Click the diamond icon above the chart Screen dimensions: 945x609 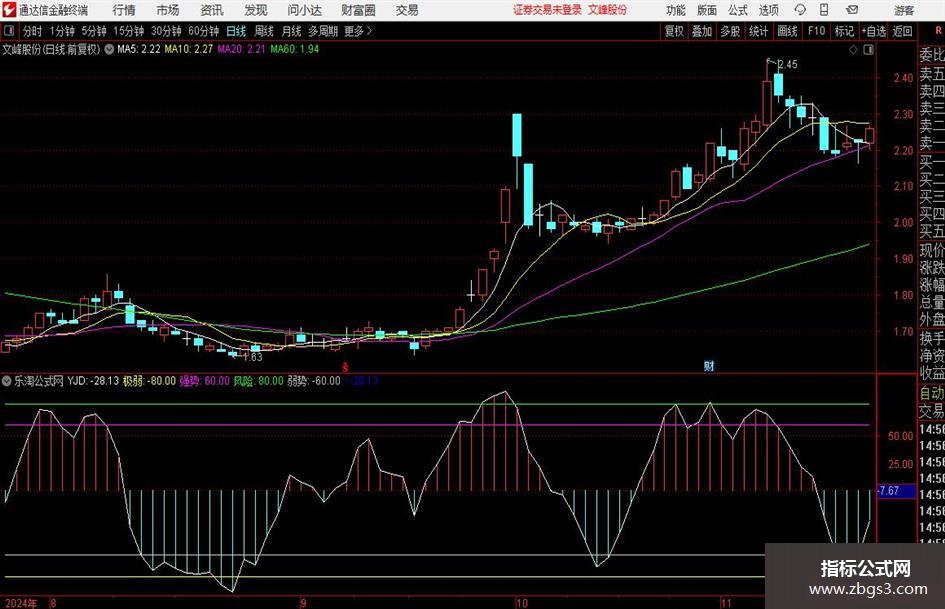tap(853, 50)
